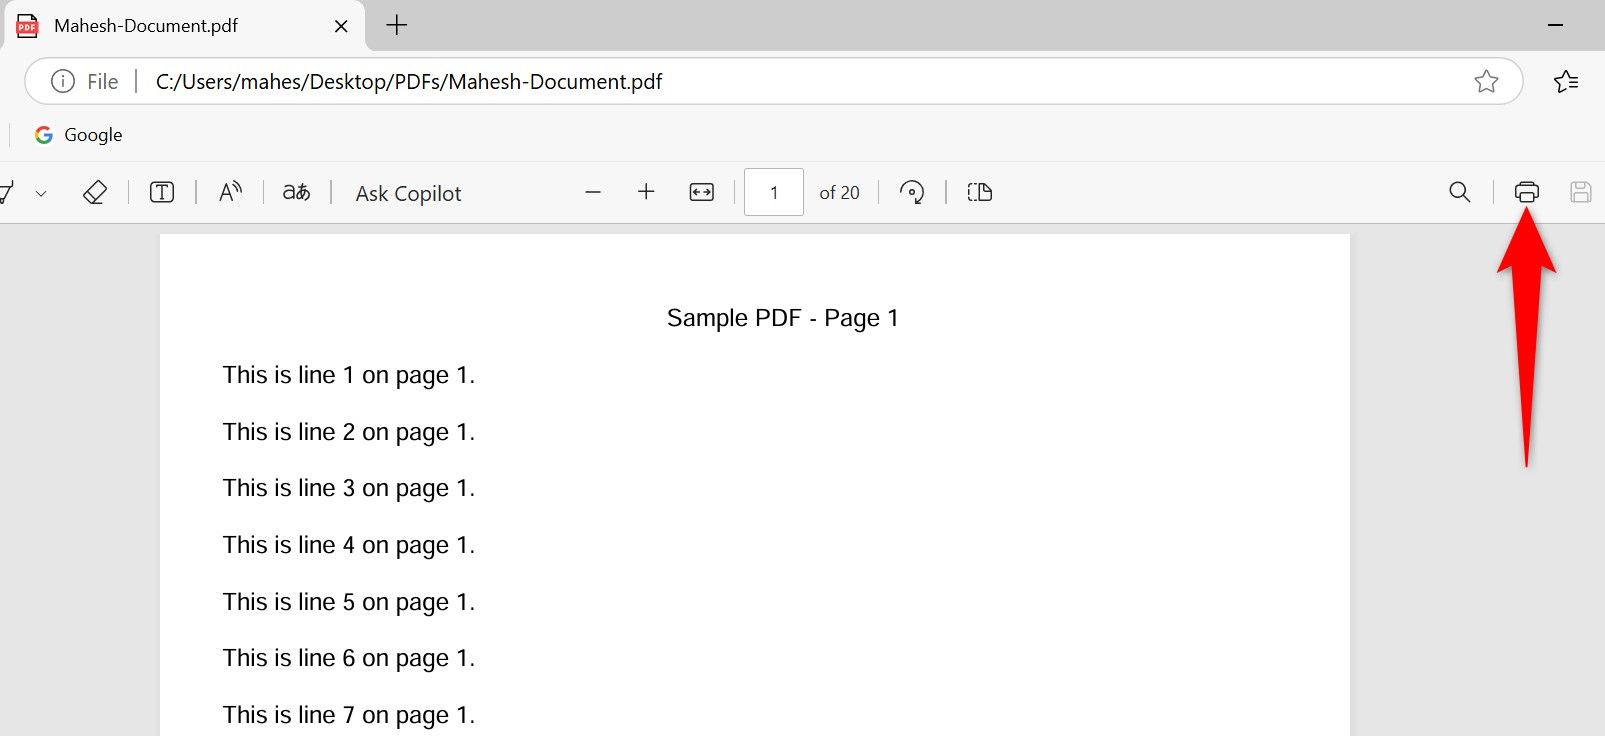Click the Print PDF icon

click(x=1526, y=192)
